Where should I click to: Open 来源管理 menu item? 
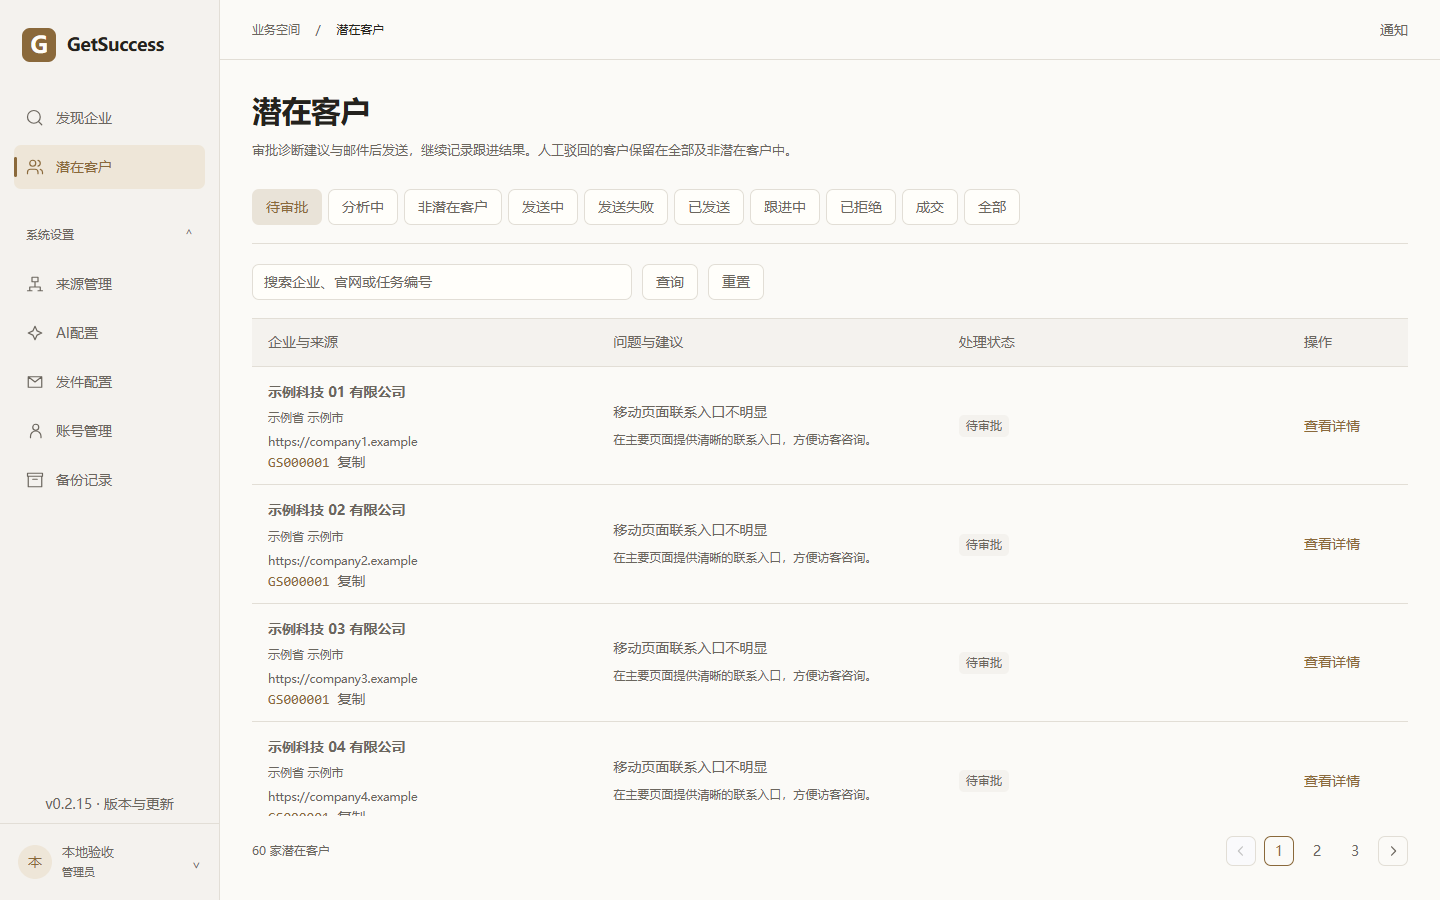110,284
